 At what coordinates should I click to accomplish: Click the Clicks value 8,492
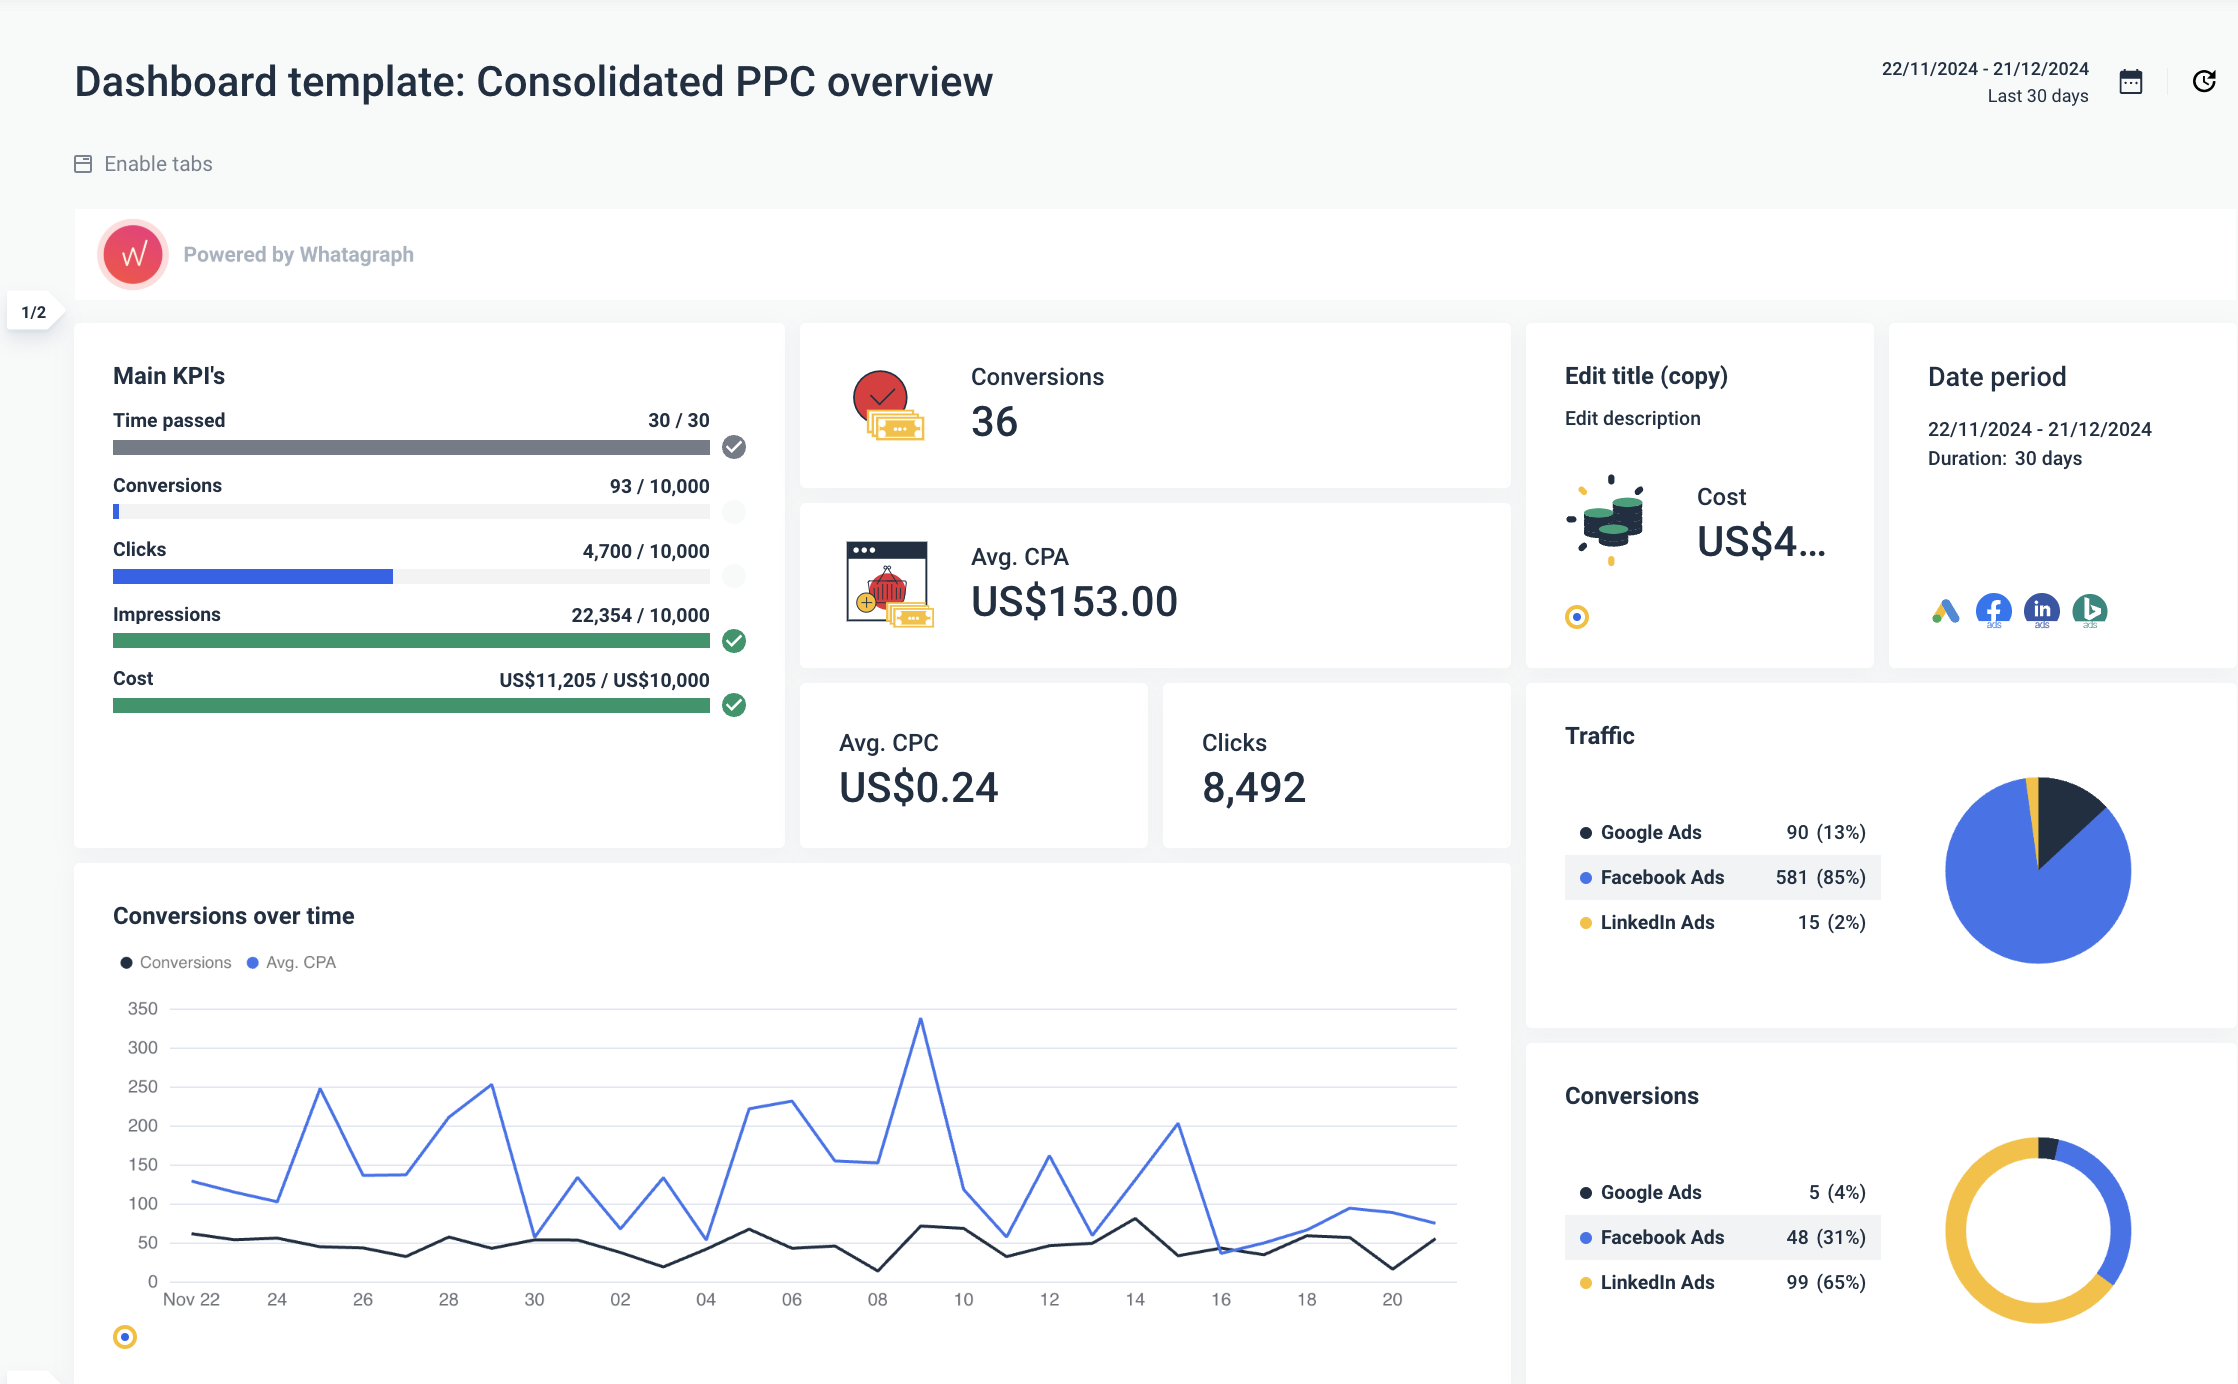pos(1254,788)
